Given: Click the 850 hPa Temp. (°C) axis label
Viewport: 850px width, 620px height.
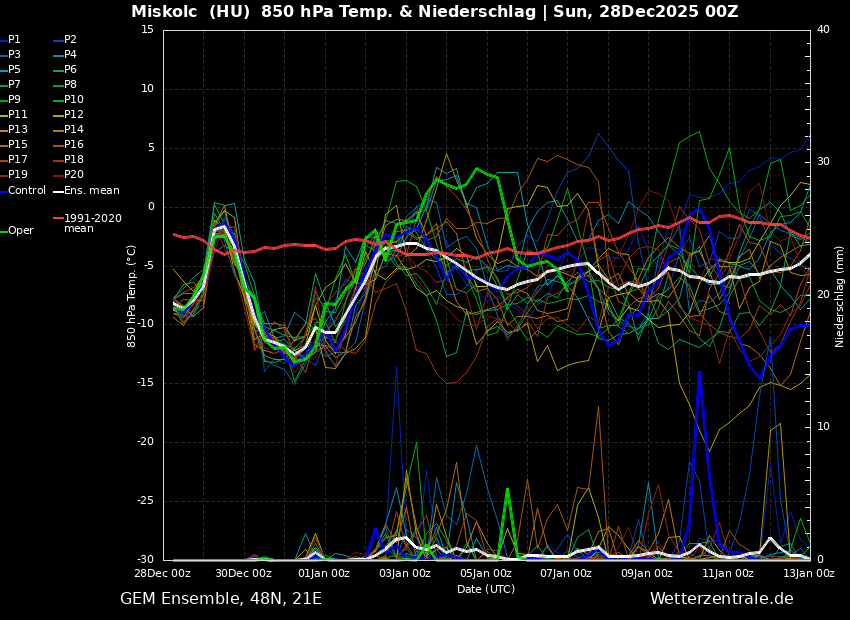Looking at the screenshot, I should click(132, 296).
